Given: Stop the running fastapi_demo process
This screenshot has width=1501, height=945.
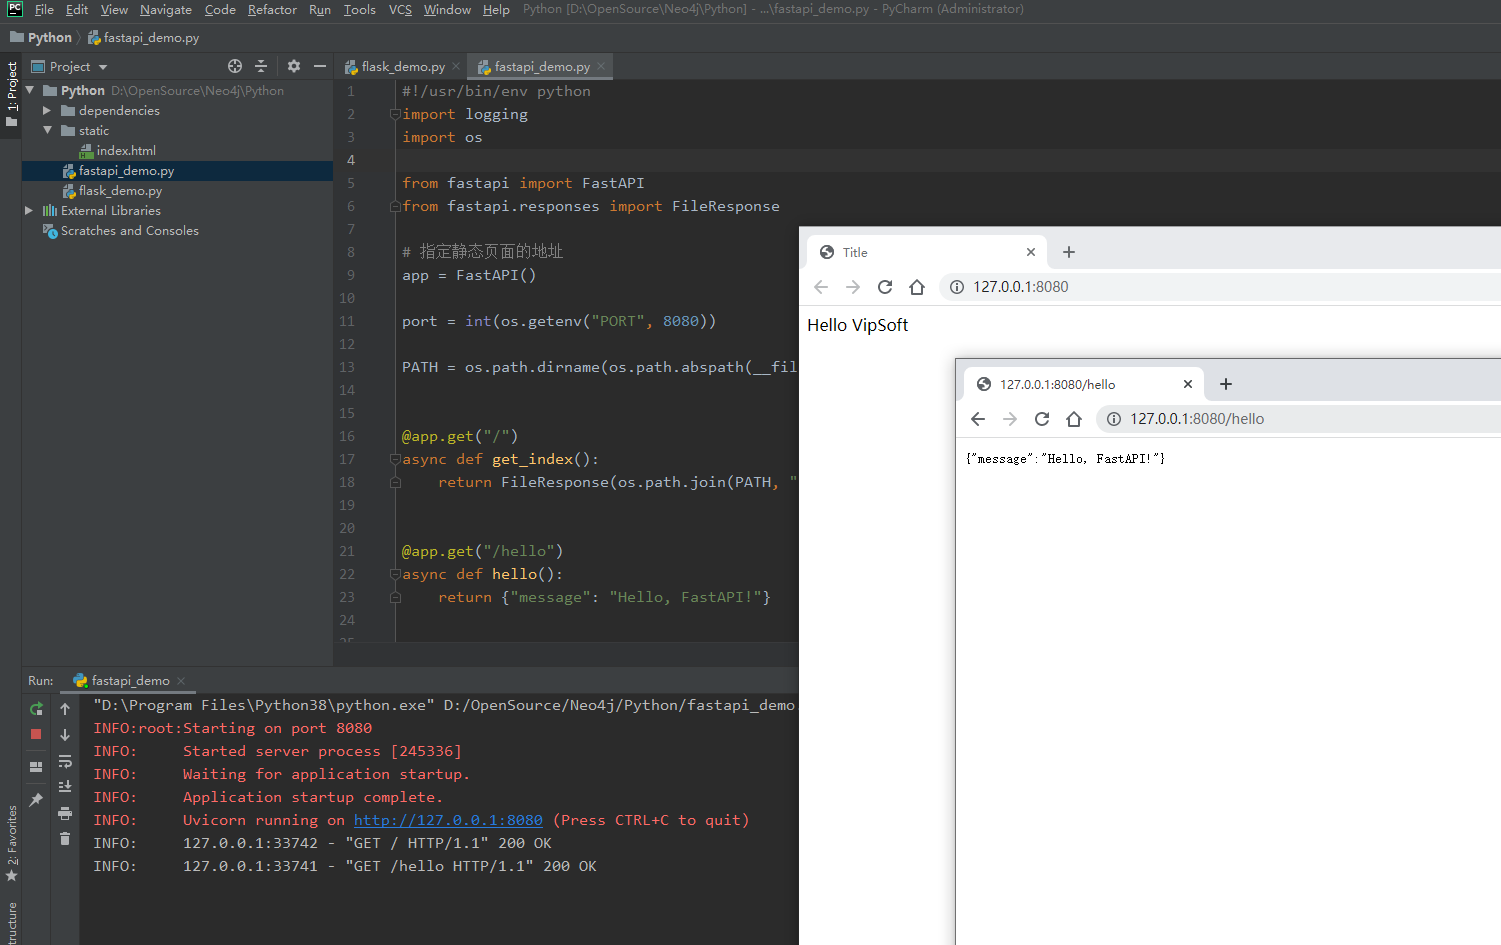Looking at the screenshot, I should [36, 734].
